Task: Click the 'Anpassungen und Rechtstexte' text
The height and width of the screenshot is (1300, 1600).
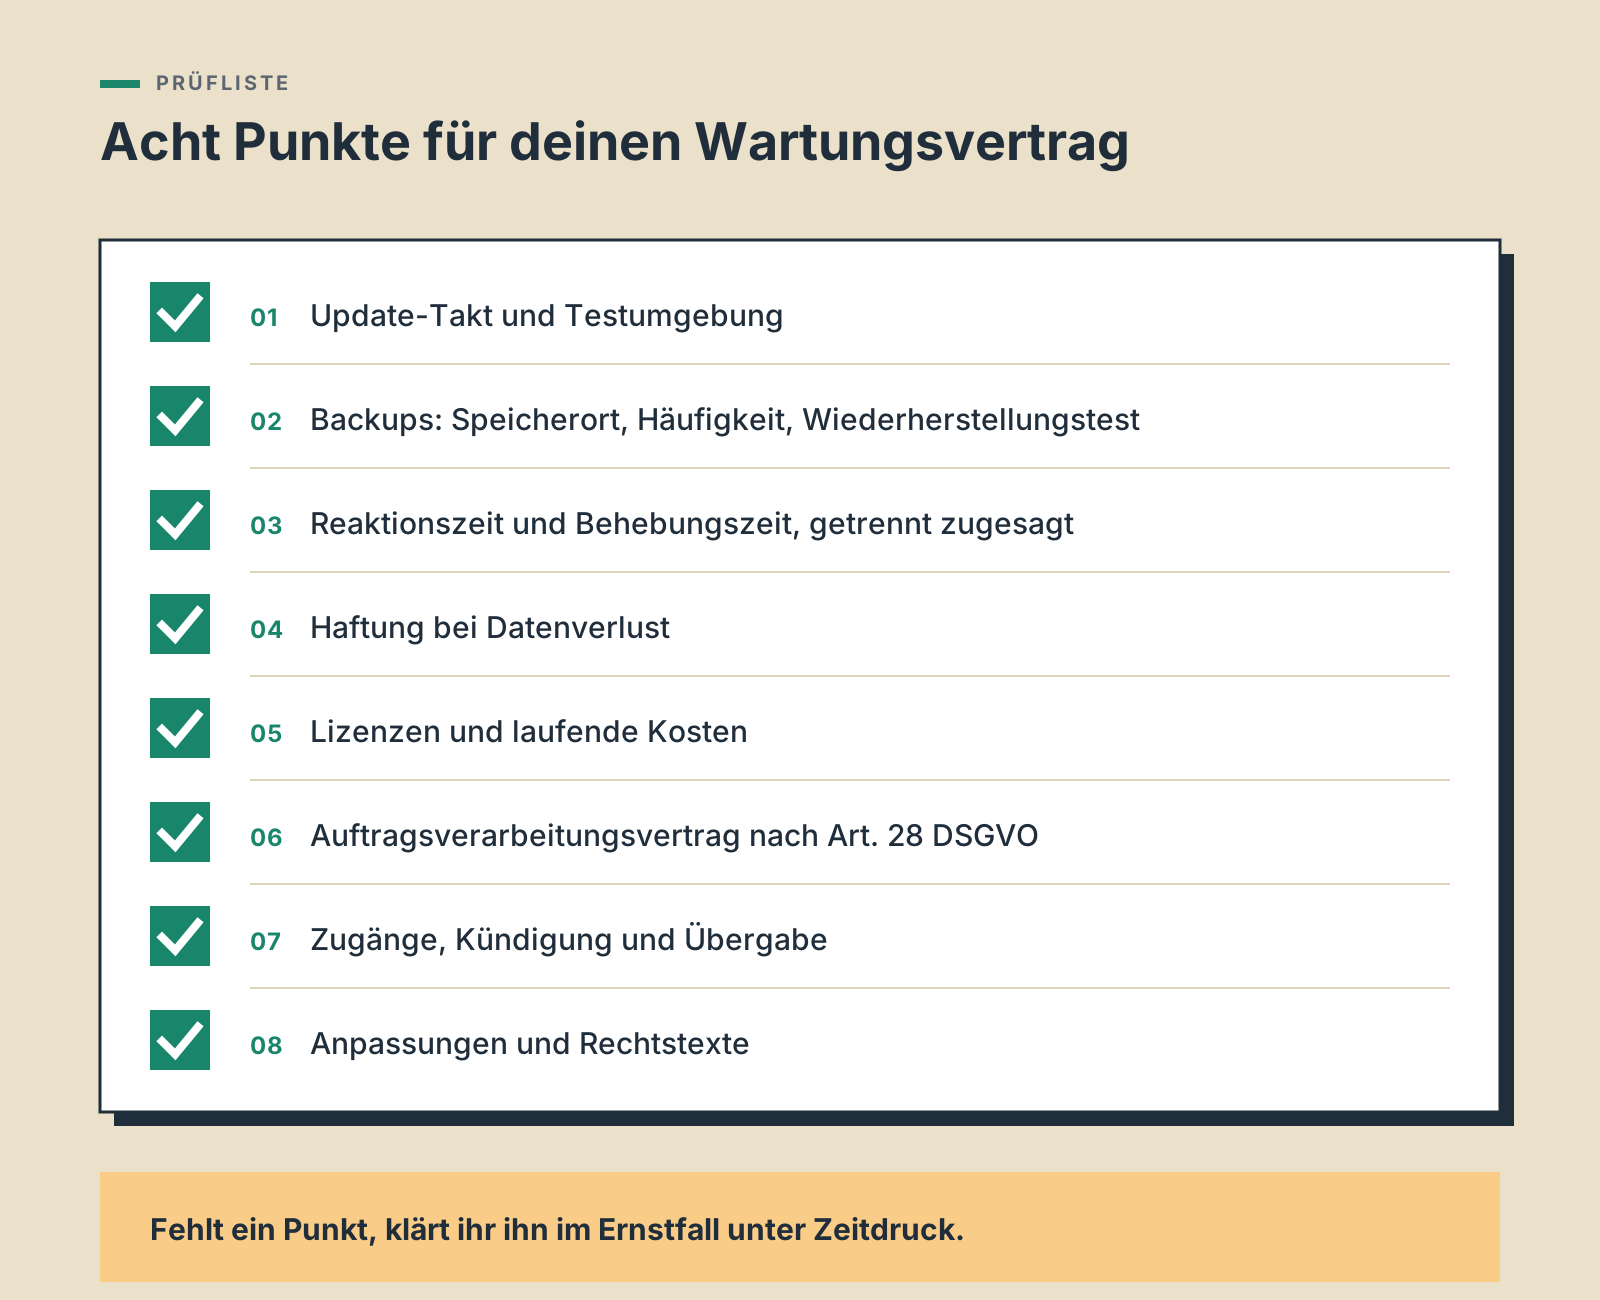Action: (x=530, y=1044)
